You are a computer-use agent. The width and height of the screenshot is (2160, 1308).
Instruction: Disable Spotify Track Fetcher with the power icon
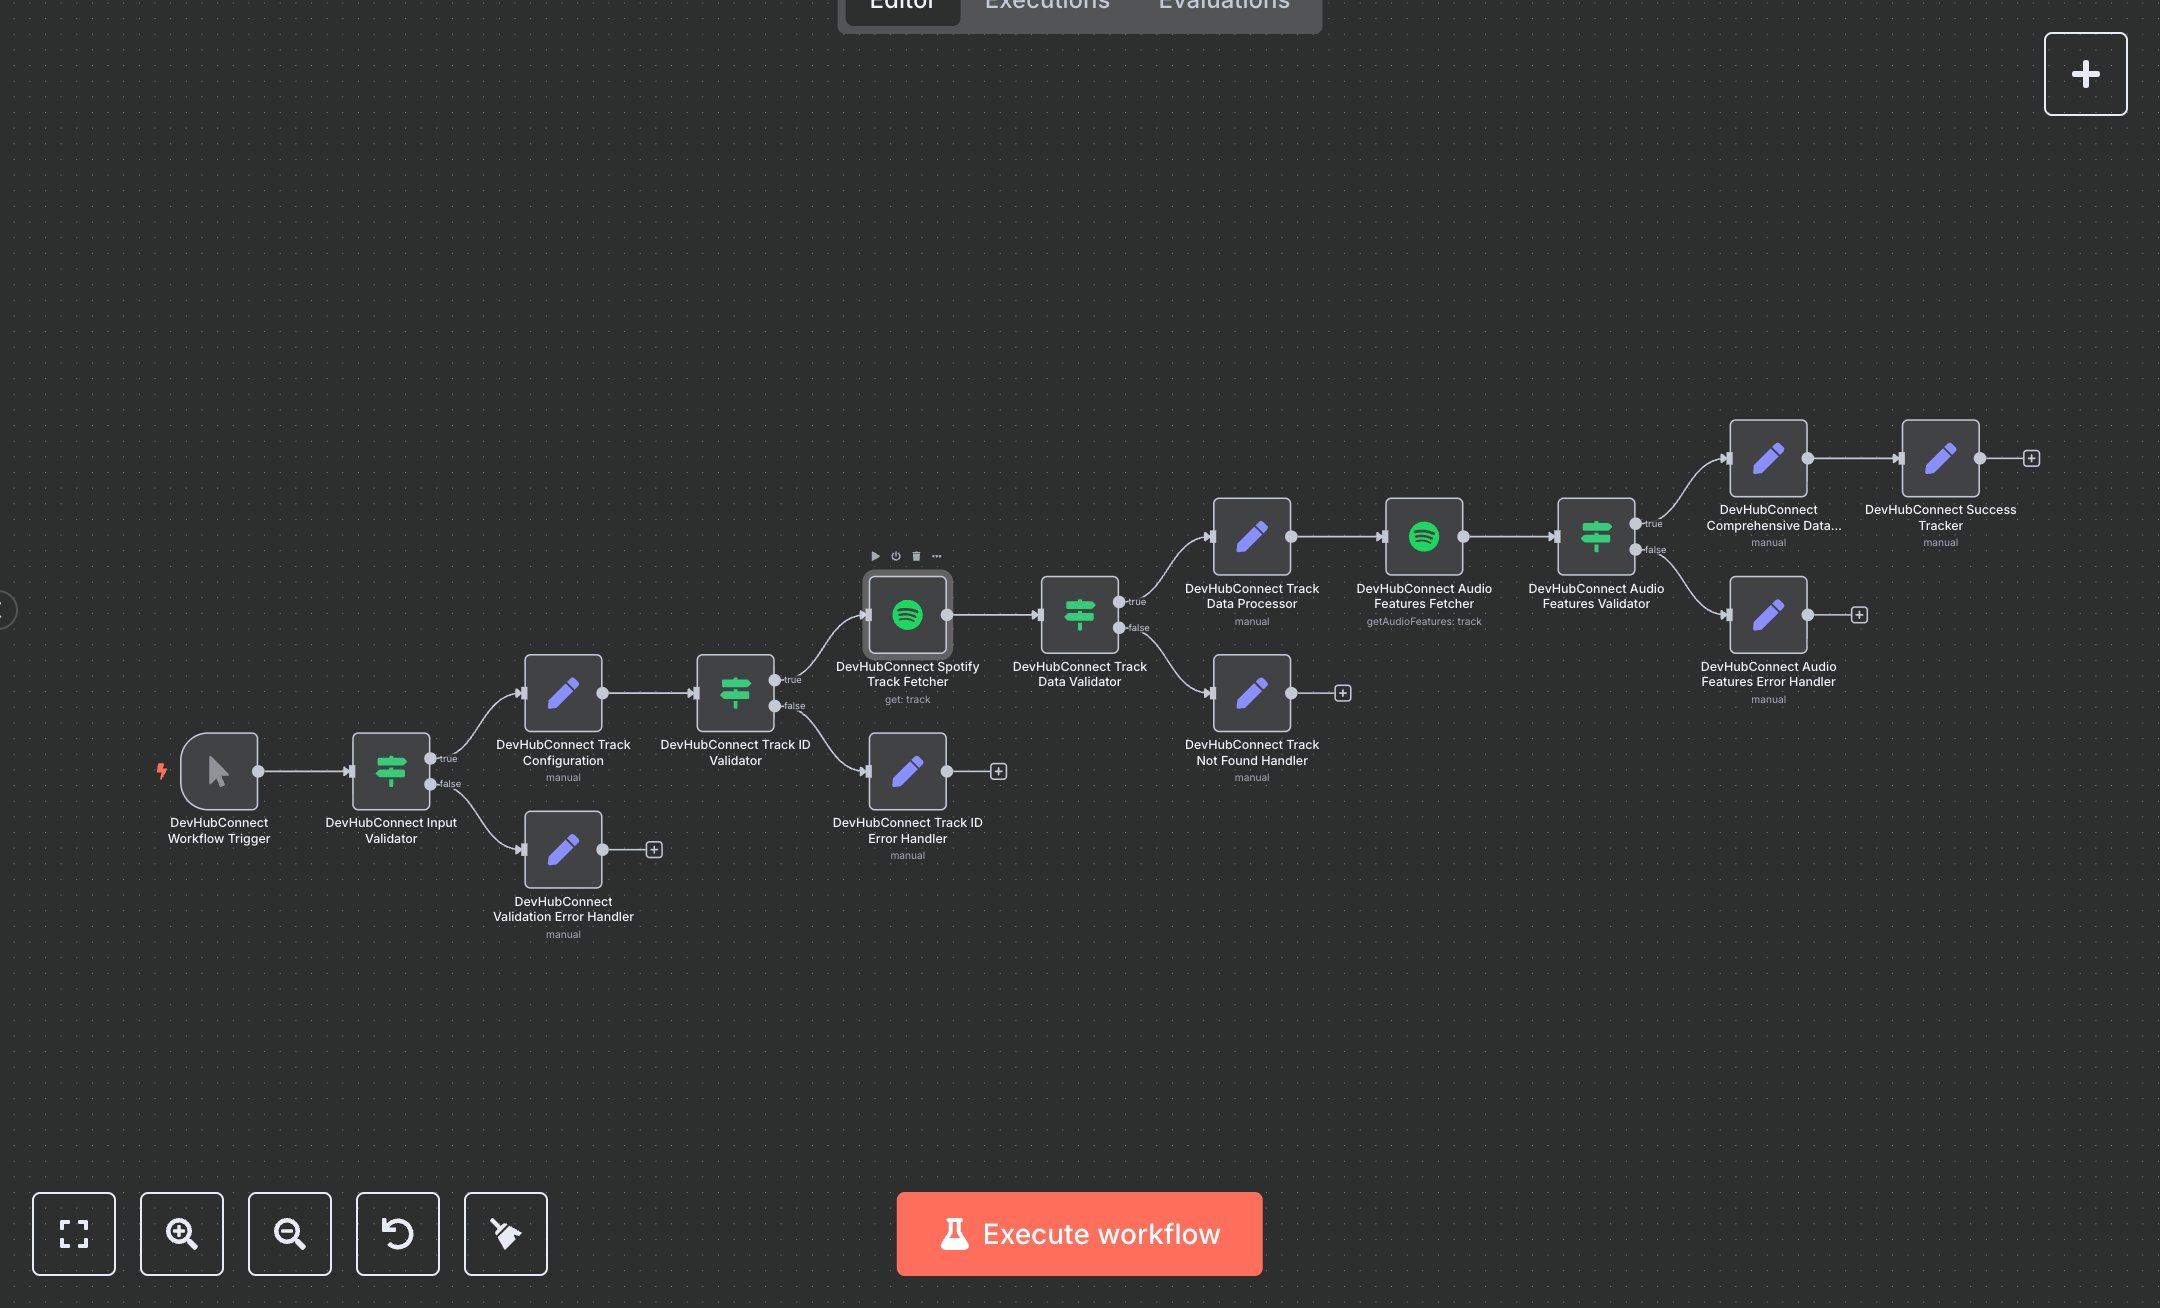[x=896, y=556]
